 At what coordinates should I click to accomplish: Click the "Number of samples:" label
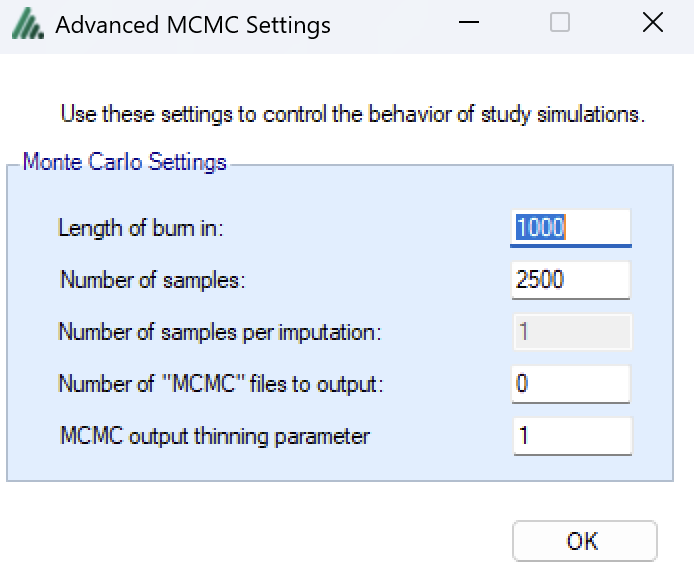point(152,280)
